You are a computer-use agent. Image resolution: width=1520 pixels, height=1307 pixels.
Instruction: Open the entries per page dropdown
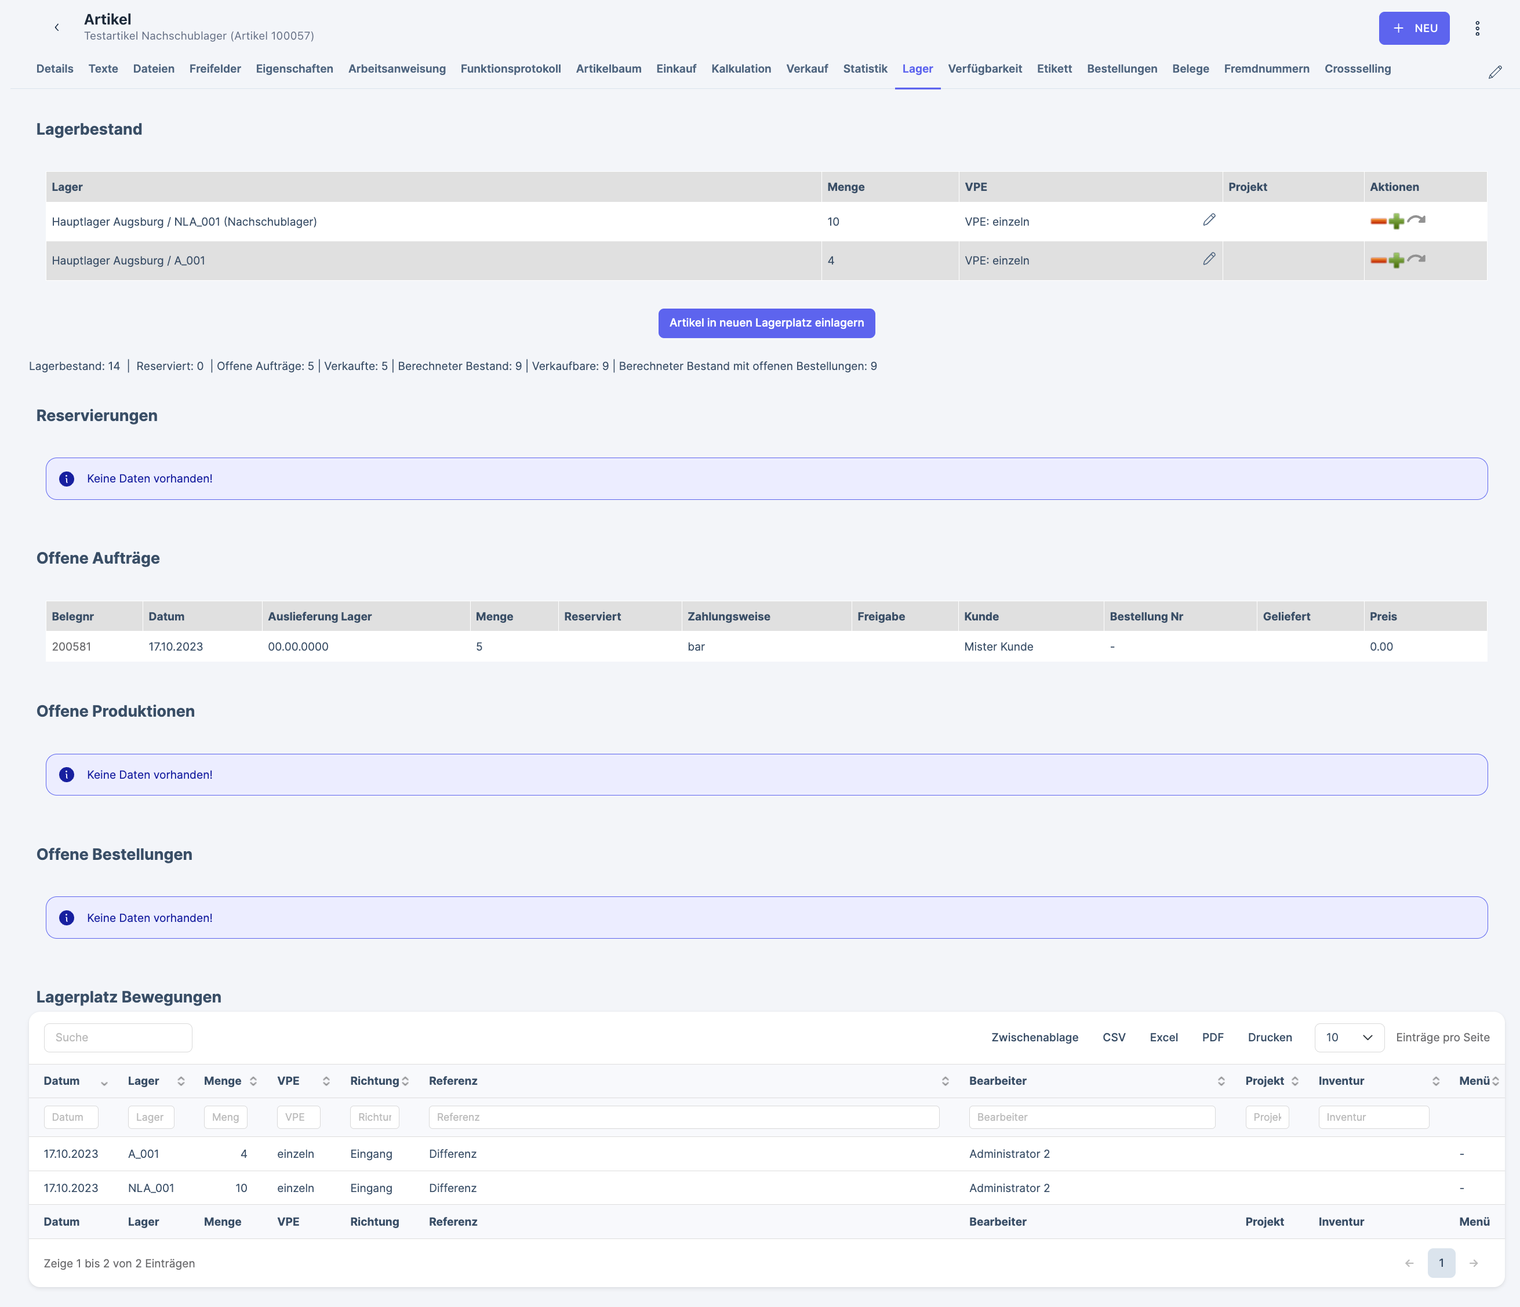coord(1348,1038)
